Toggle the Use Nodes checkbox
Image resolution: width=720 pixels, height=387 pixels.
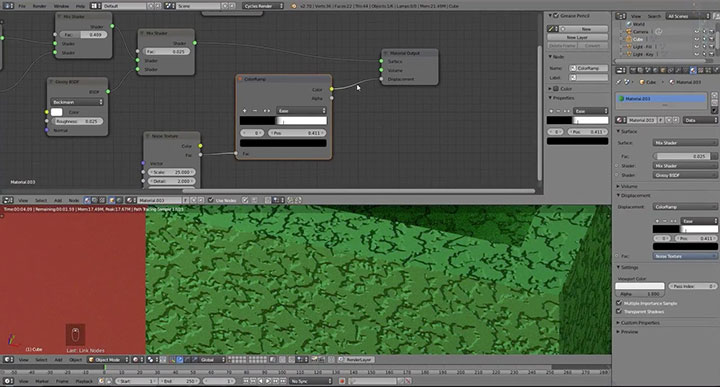coord(211,200)
